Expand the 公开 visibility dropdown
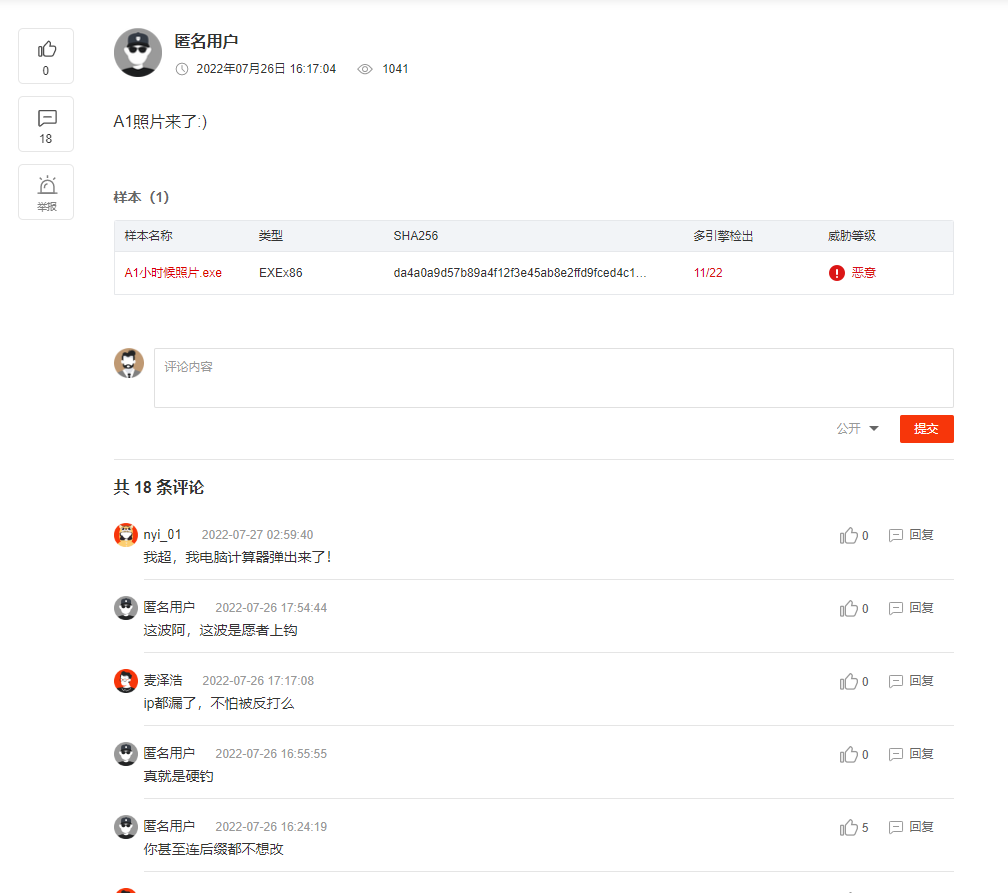The image size is (1008, 893). pyautogui.click(x=857, y=428)
